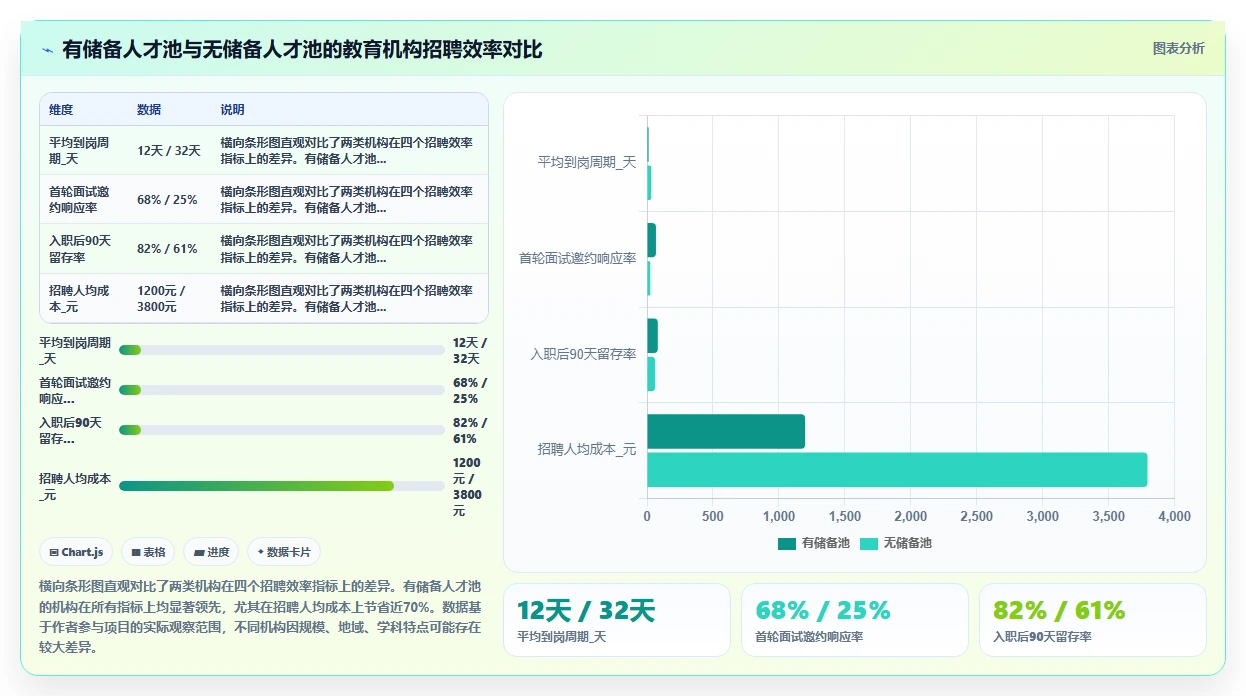Click the 招聘人均成本_元 progress bar

coord(282,486)
